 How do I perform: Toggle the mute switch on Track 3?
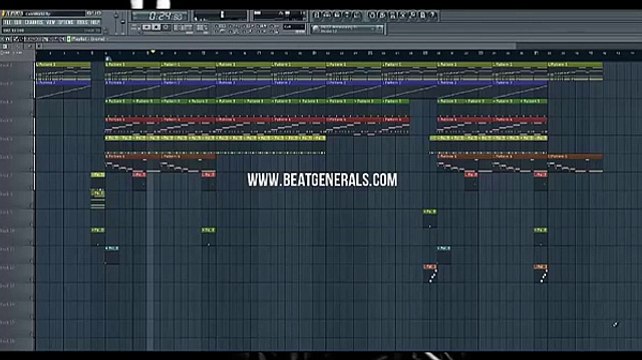(31, 114)
